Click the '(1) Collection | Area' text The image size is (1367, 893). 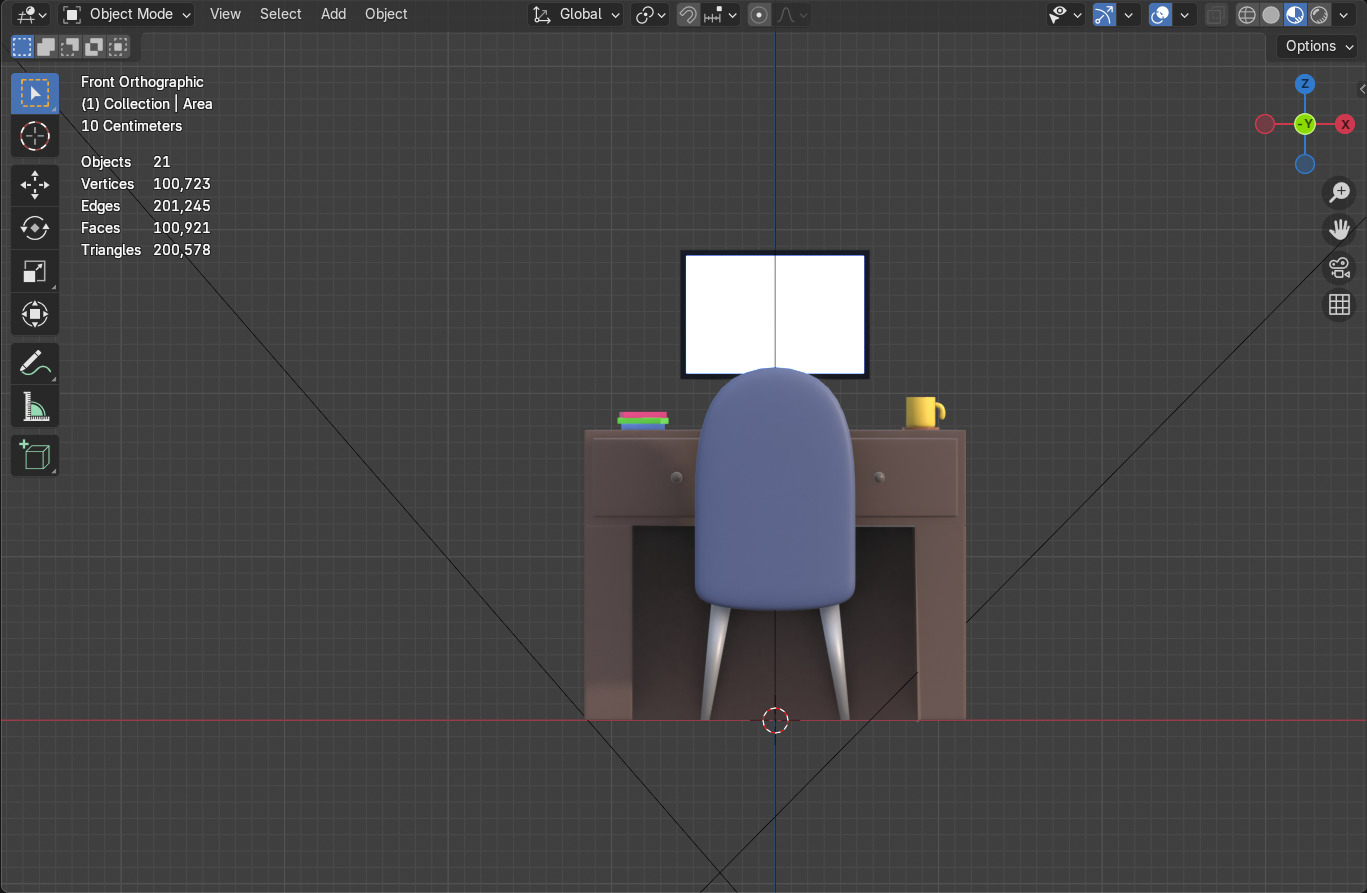click(146, 104)
